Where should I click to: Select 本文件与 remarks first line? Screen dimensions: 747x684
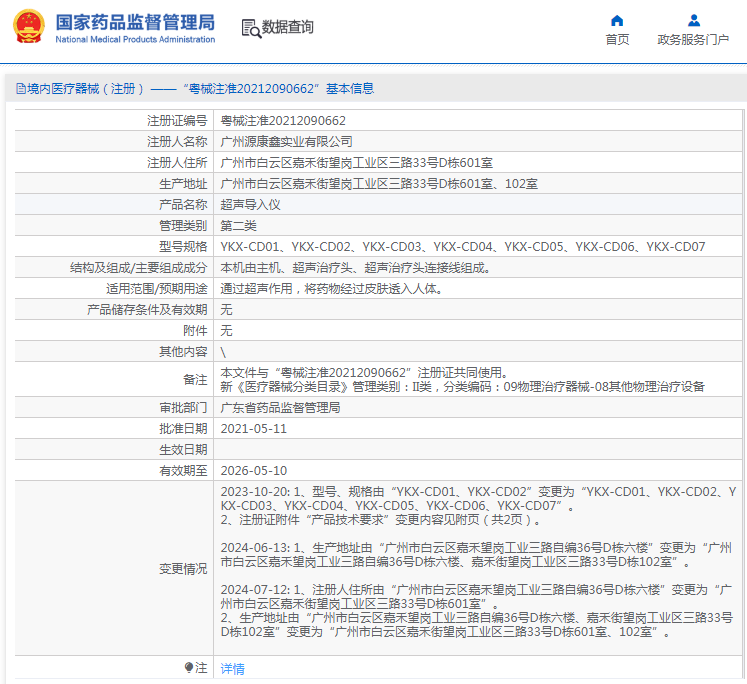point(364,372)
